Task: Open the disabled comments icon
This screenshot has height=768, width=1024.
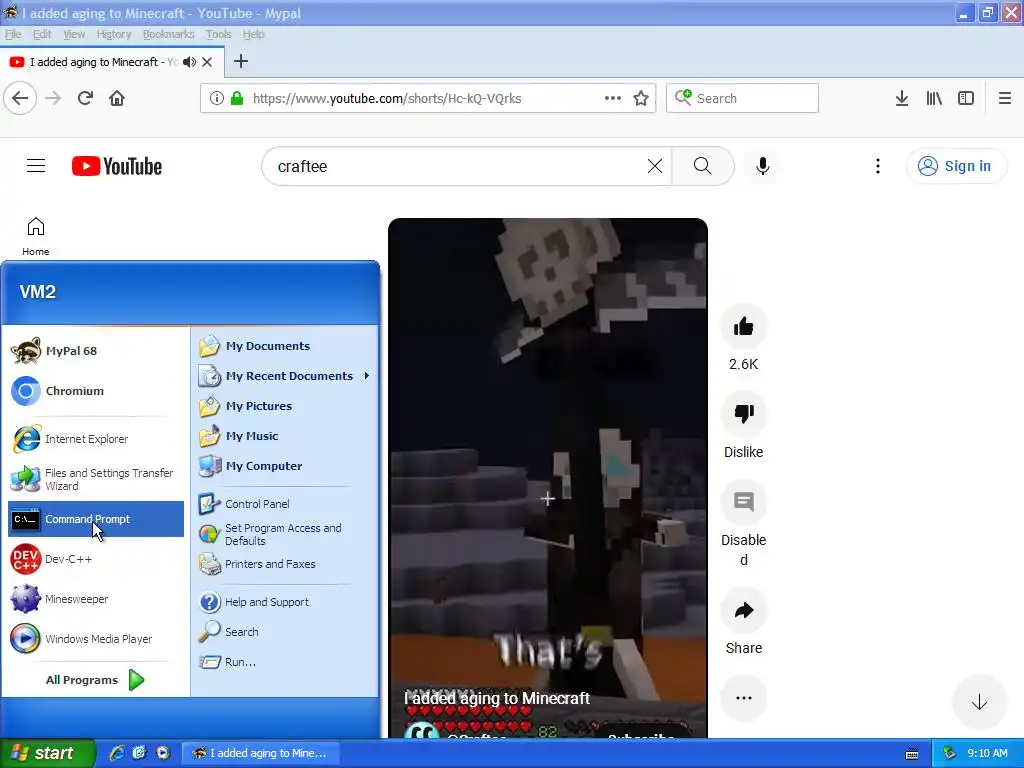Action: [x=743, y=502]
